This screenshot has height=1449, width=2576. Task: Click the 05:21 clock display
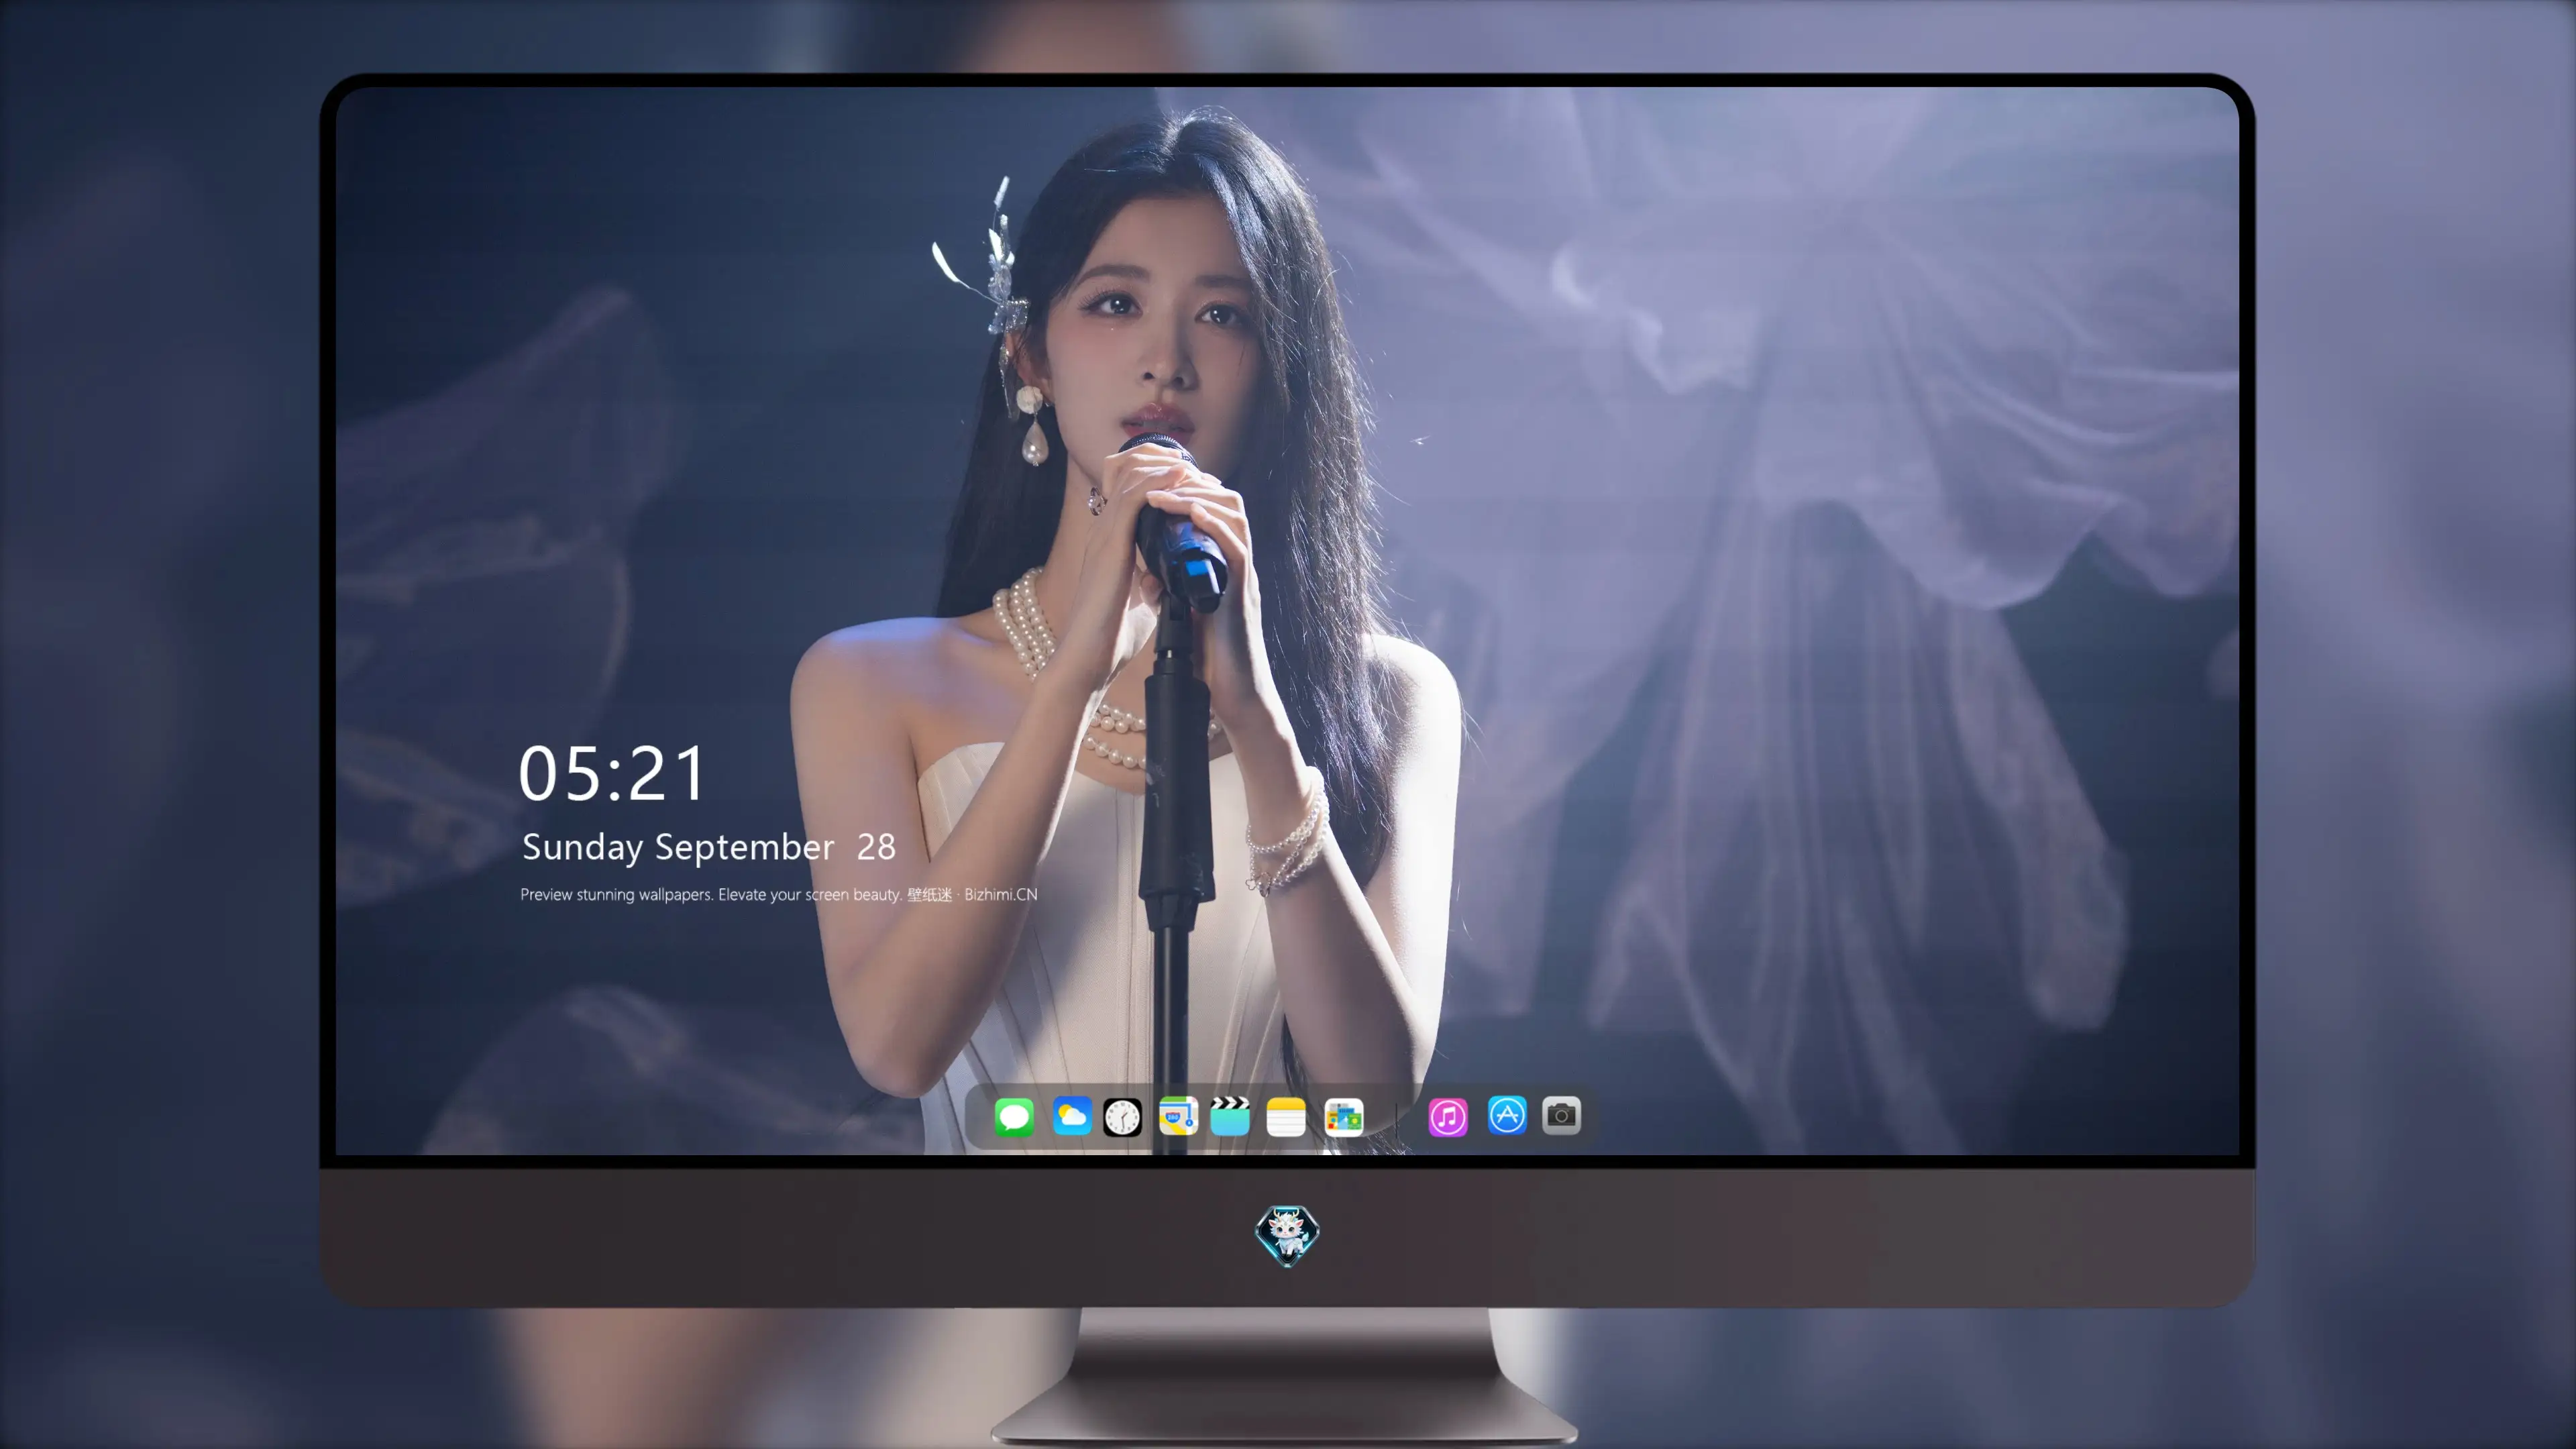[612, 774]
